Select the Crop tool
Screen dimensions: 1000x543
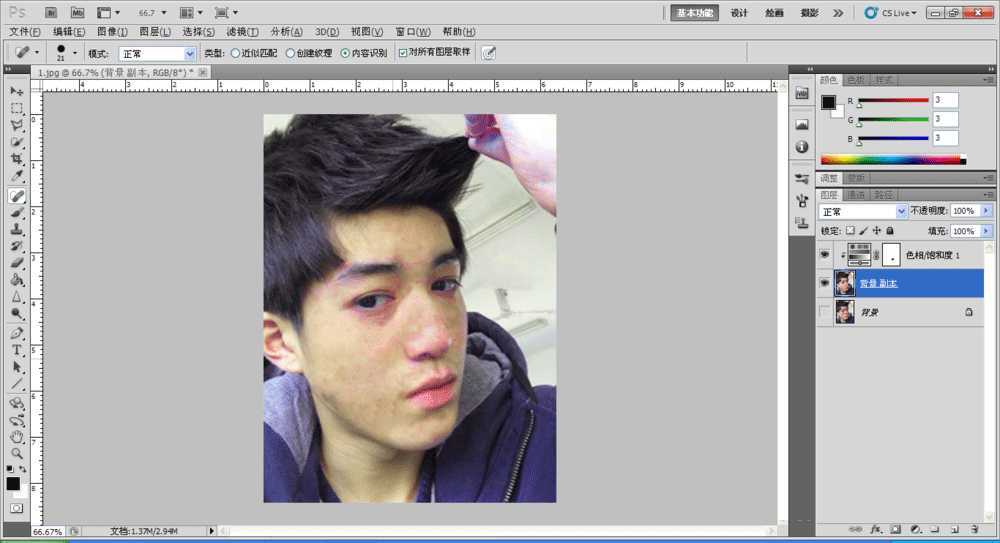[x=17, y=160]
